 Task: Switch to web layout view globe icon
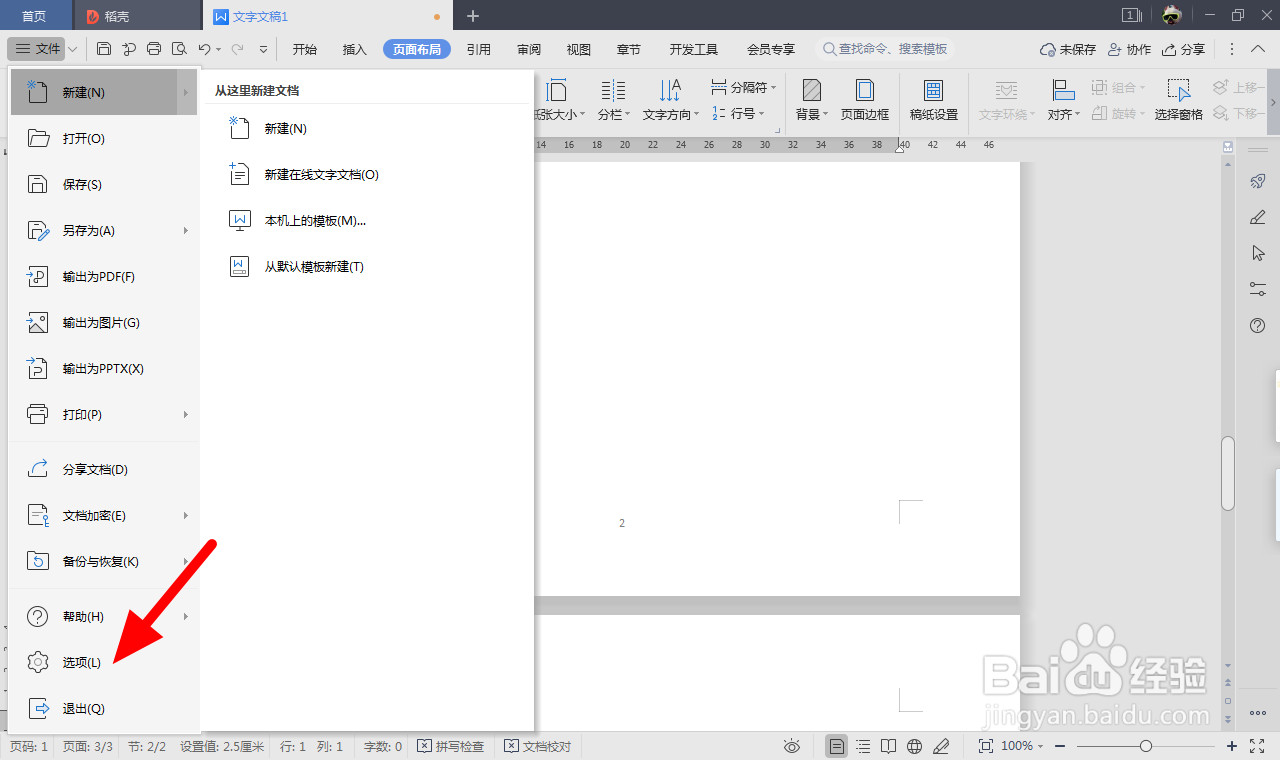[914, 746]
